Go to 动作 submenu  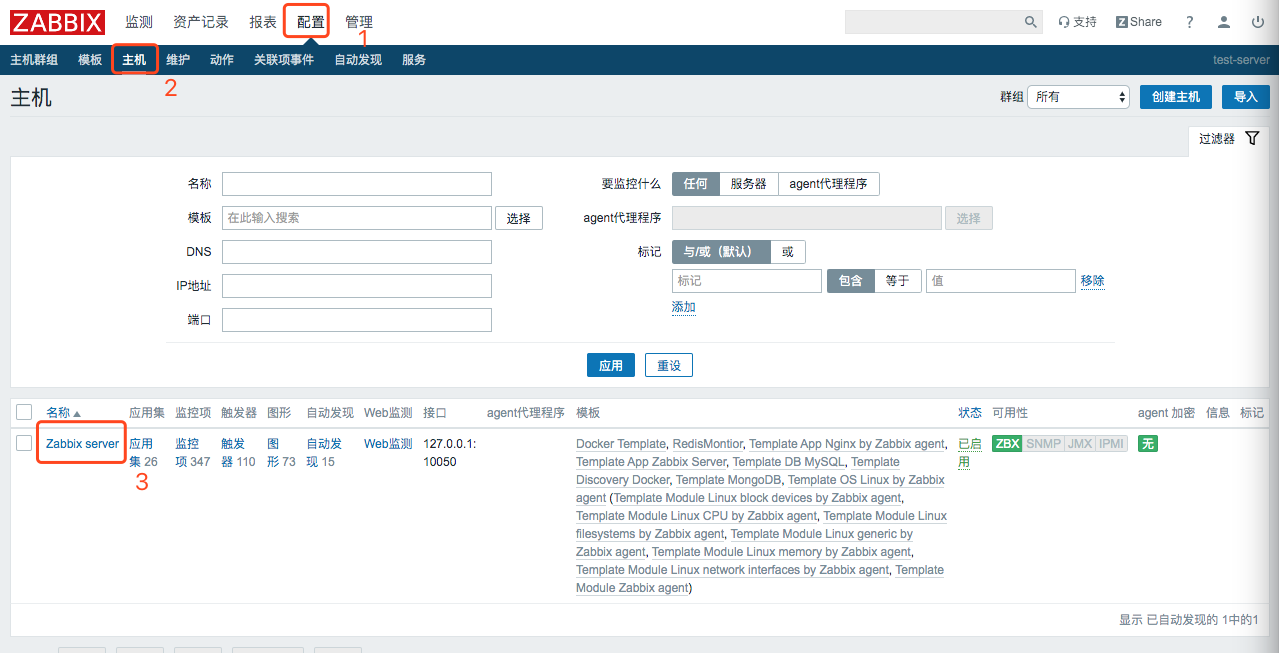point(222,60)
